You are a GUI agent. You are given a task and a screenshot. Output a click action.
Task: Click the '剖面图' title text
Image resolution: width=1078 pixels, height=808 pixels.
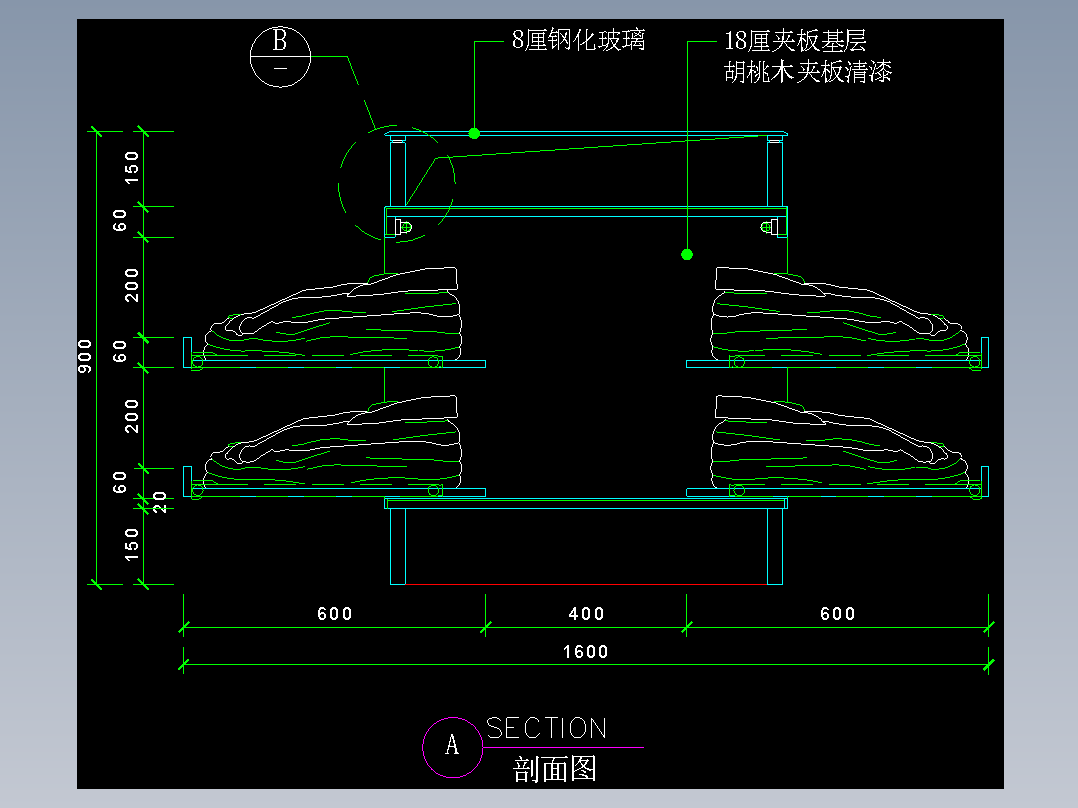pyautogui.click(x=555, y=769)
